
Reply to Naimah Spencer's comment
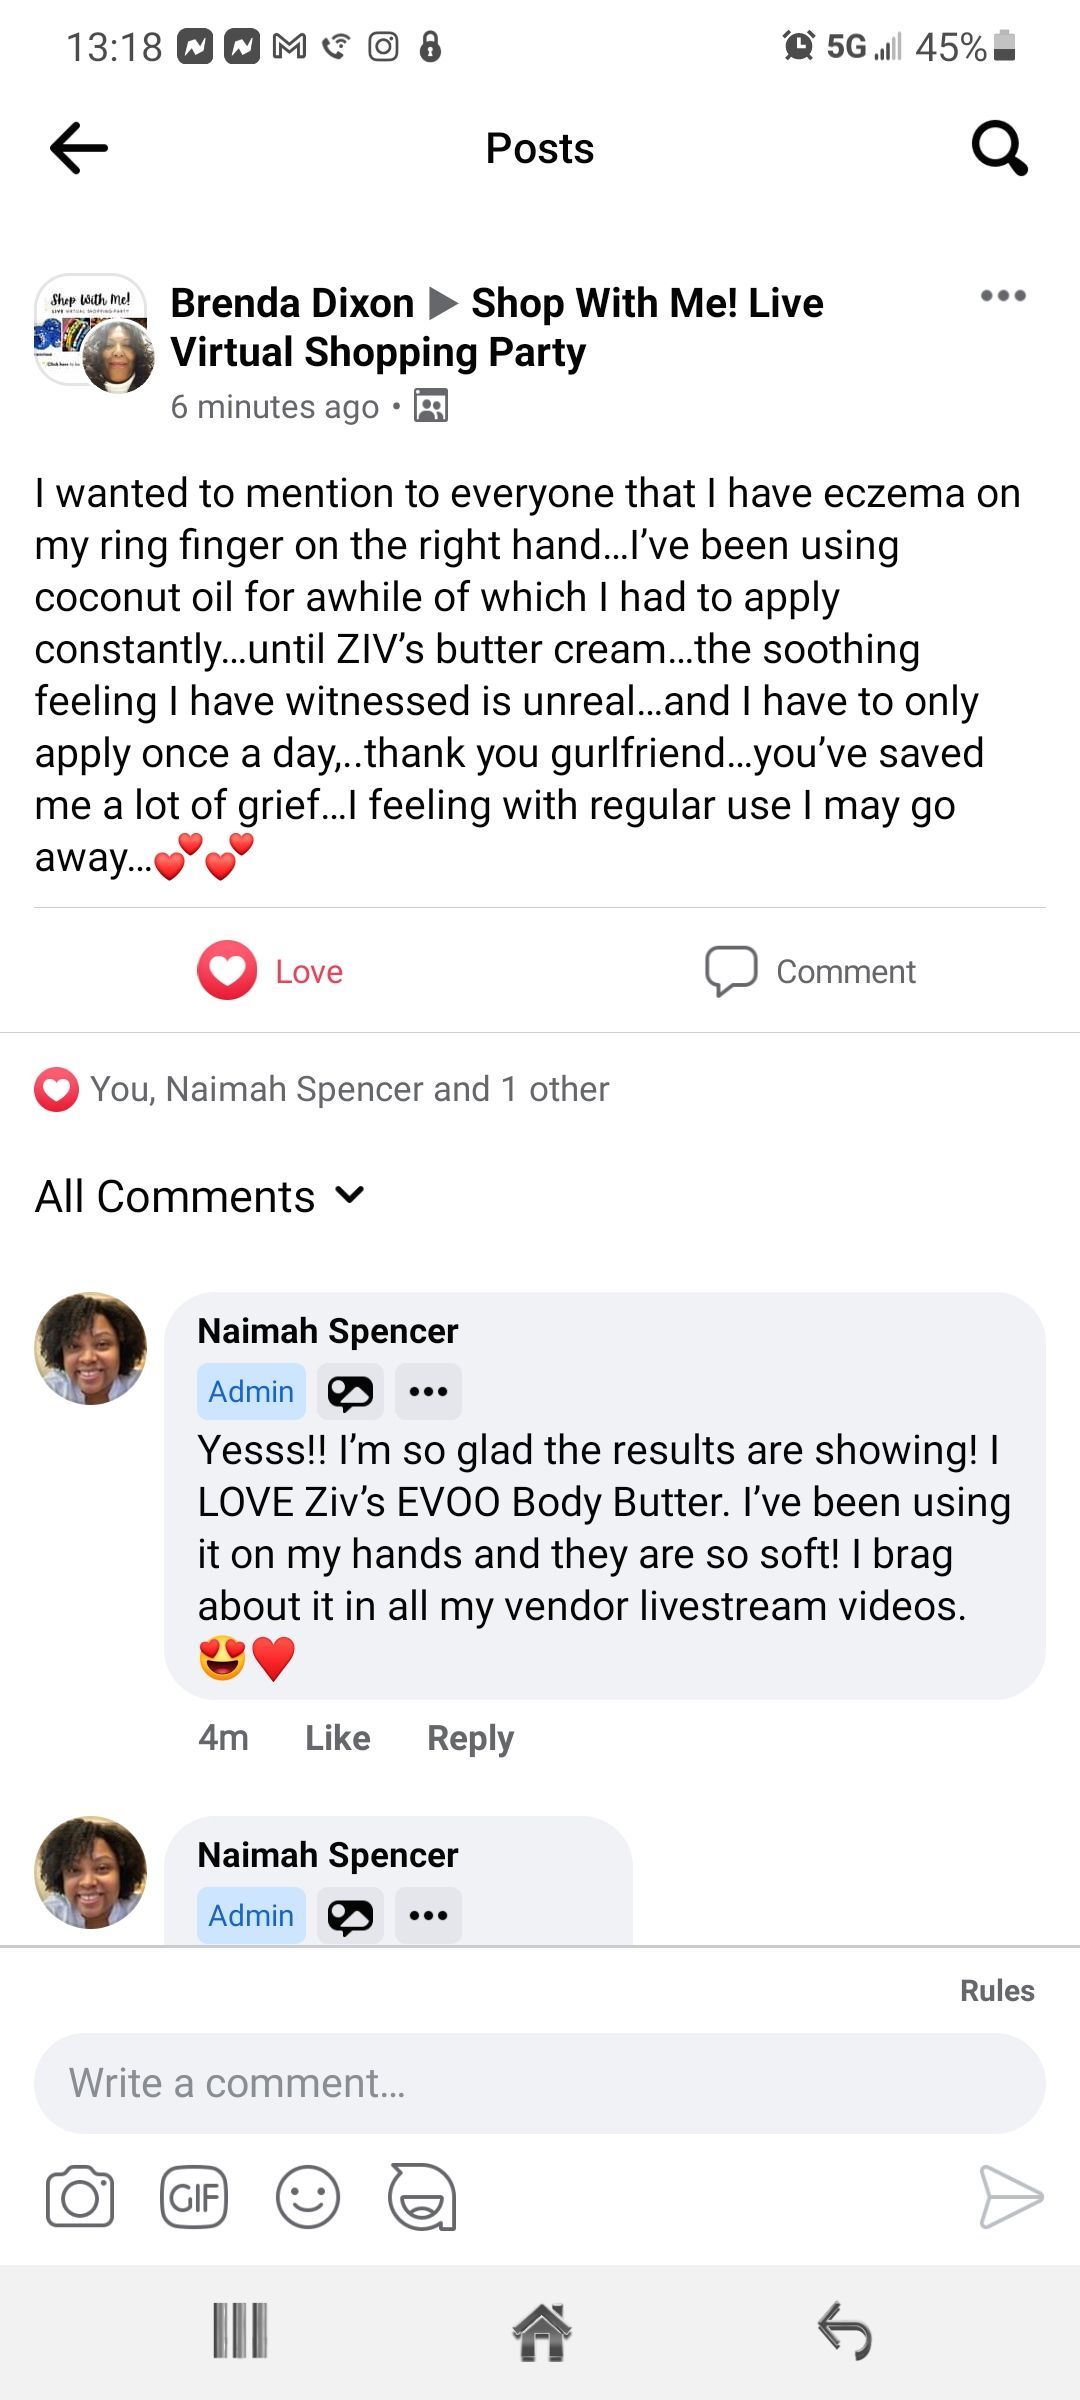(470, 1738)
